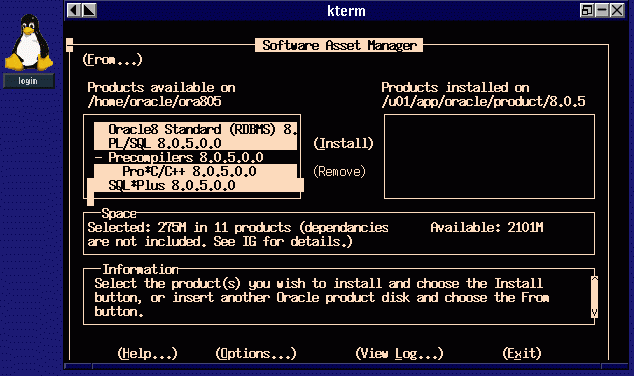The width and height of the screenshot is (634, 376).
Task: Click the (Exit) button
Action: [522, 353]
